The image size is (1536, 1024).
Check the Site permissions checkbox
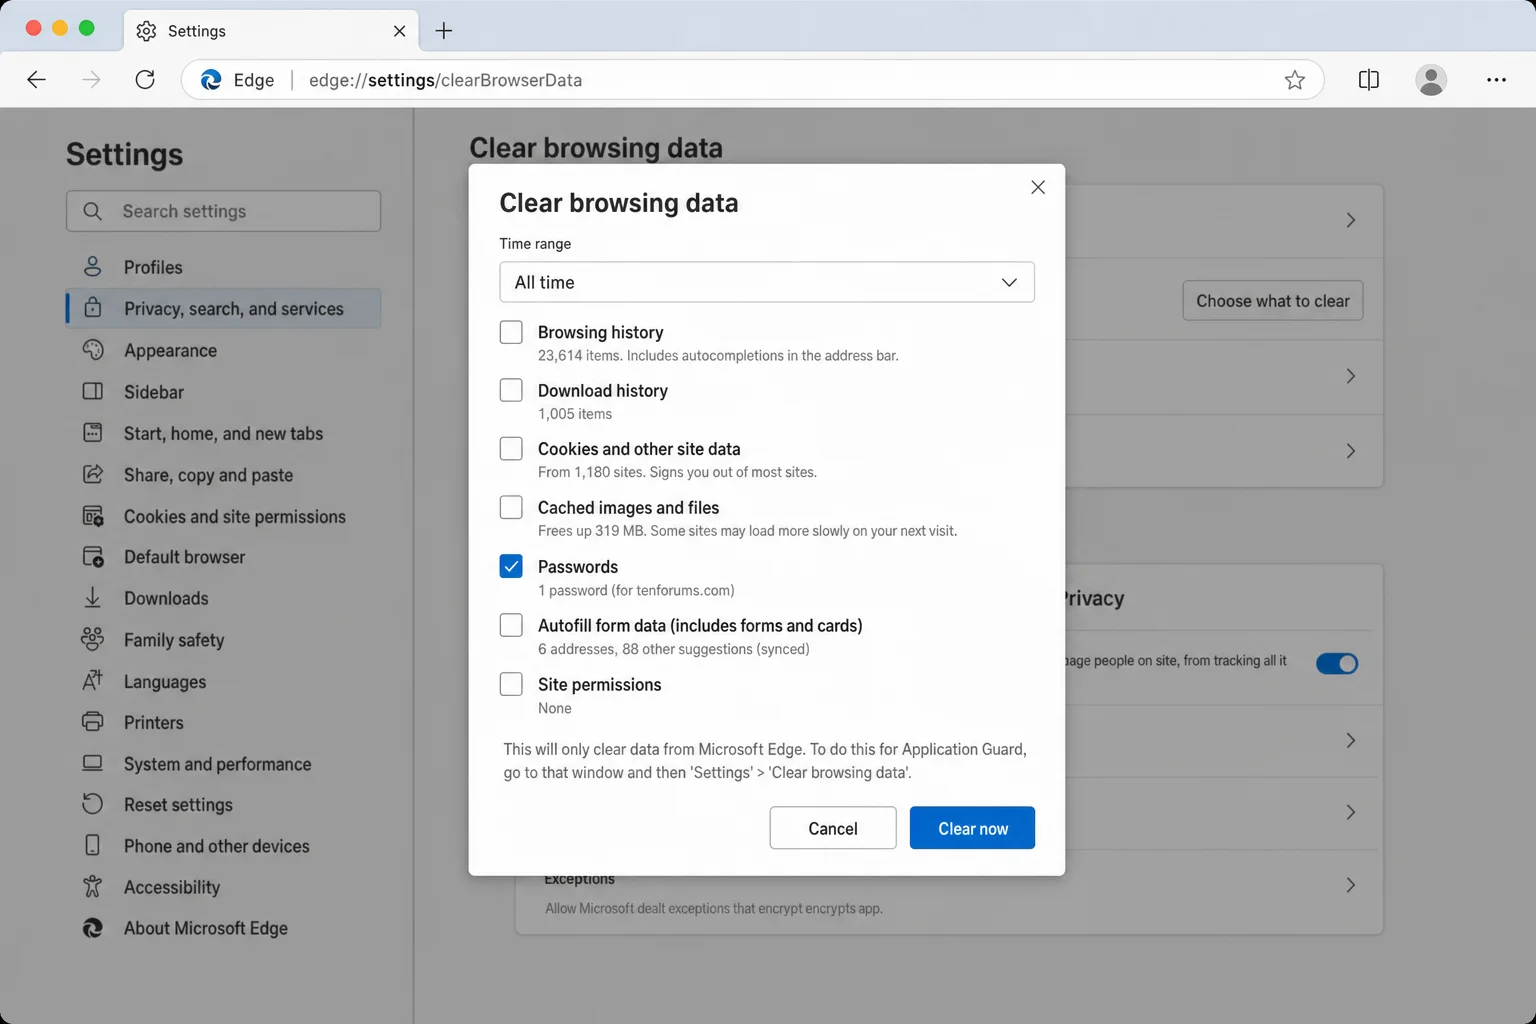(x=511, y=684)
